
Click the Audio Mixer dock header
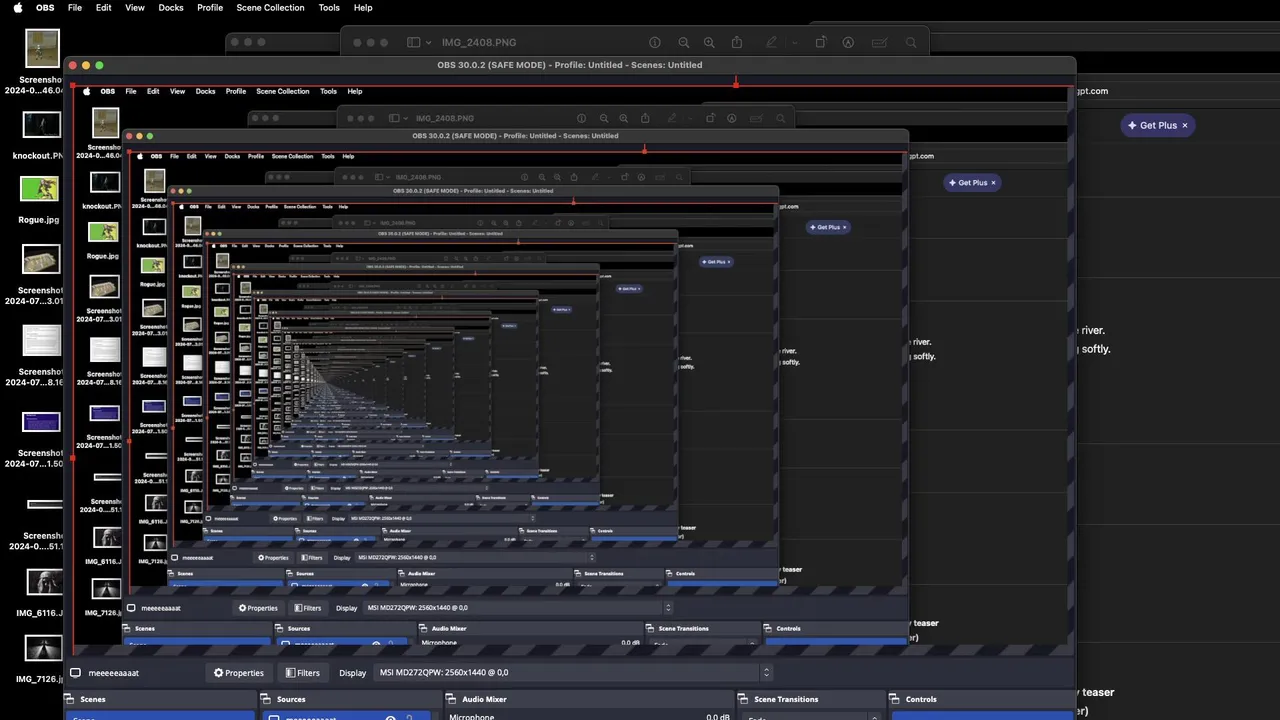tap(590, 699)
